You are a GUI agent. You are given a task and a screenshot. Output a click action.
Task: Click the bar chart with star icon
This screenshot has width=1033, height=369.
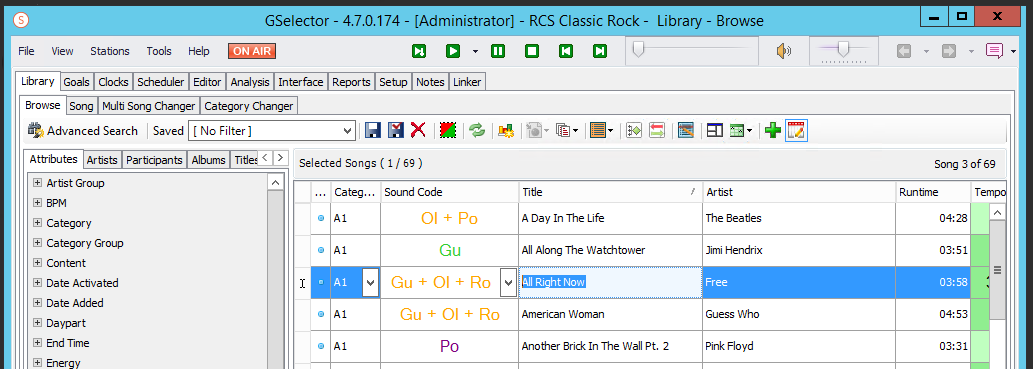[x=507, y=130]
